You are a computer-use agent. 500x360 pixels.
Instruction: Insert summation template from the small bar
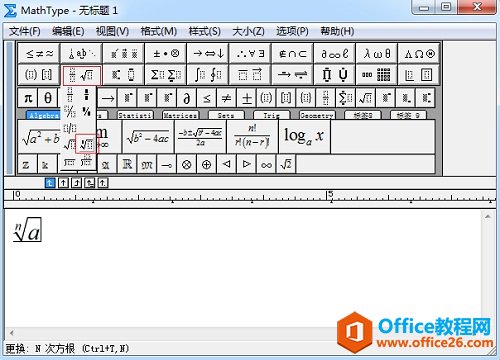[x=346, y=98]
